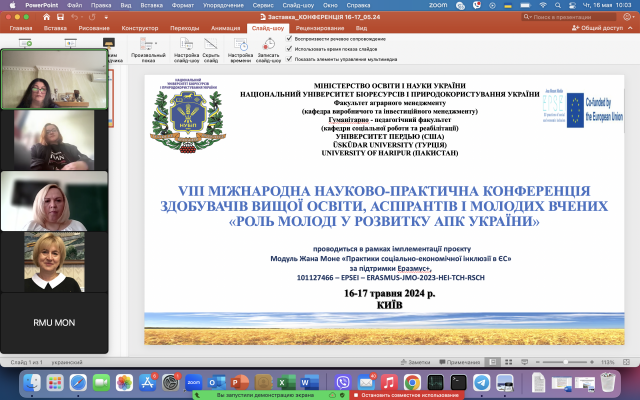The image size is (640, 400).
Task: Click the Spotlight search icon
Action: (558, 5)
